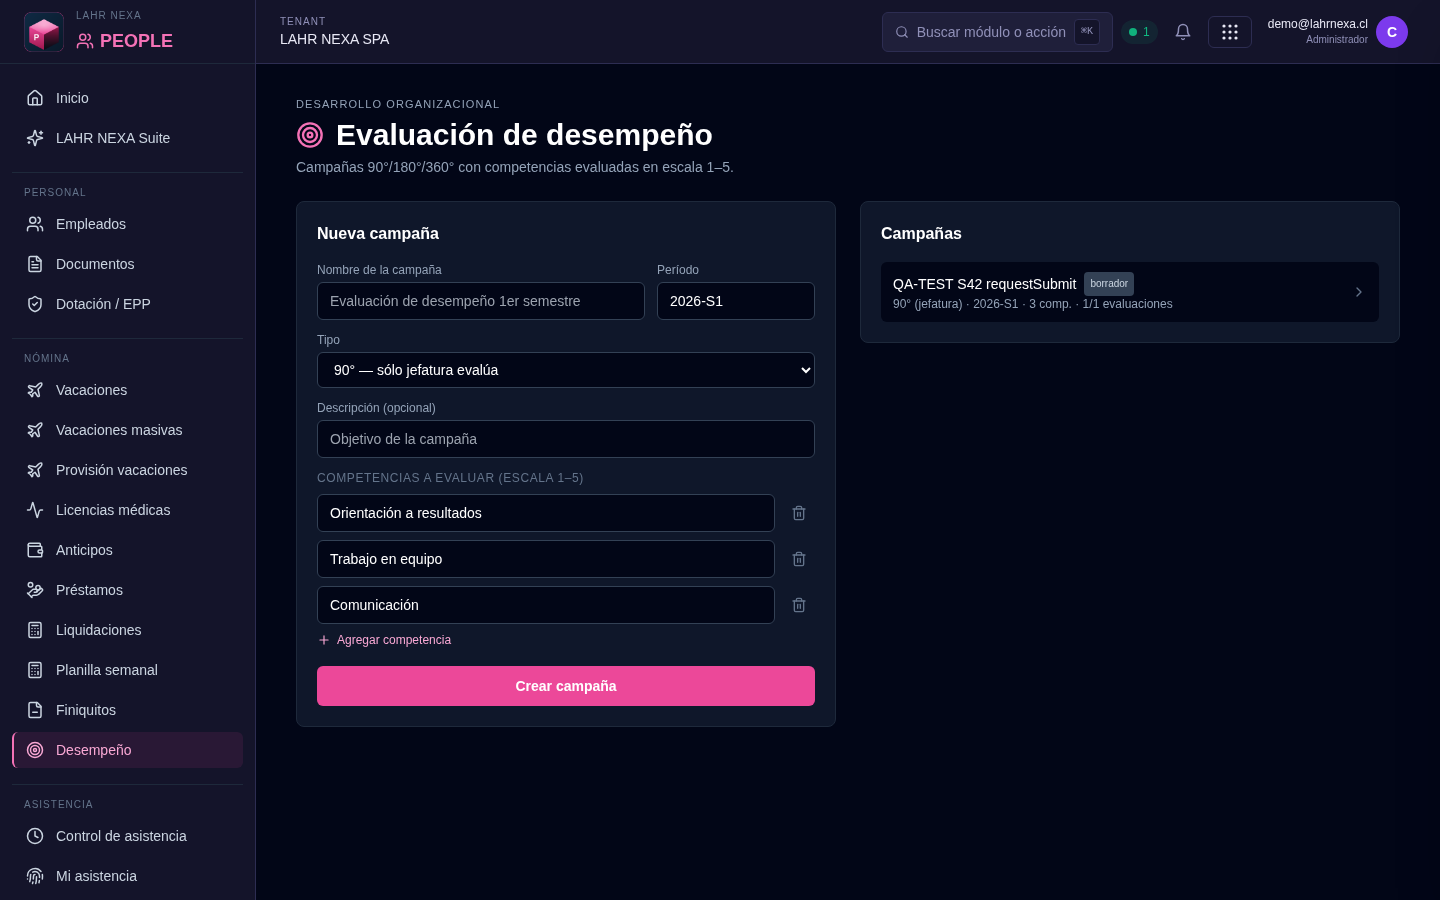Image resolution: width=1440 pixels, height=900 pixels.
Task: Click the LAHR NEXA SPA tenant name
Action: (x=335, y=39)
